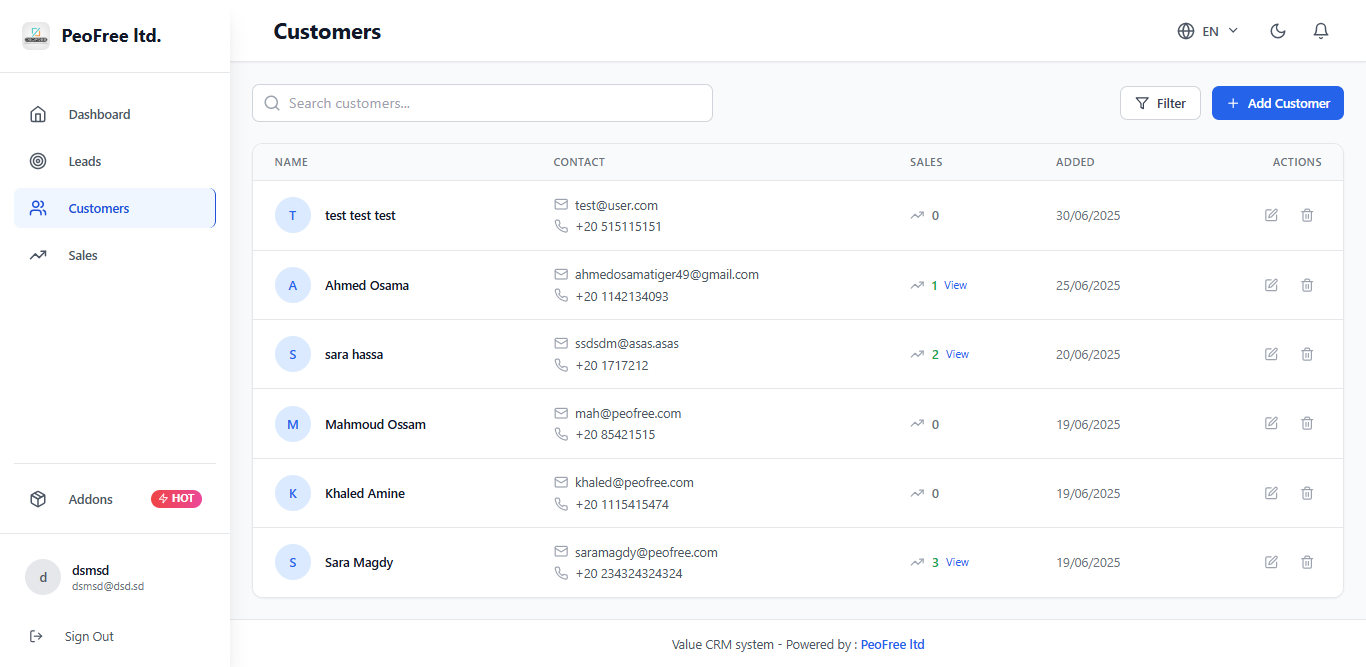
Task: Open PeoFree ltd footer link
Action: (892, 644)
